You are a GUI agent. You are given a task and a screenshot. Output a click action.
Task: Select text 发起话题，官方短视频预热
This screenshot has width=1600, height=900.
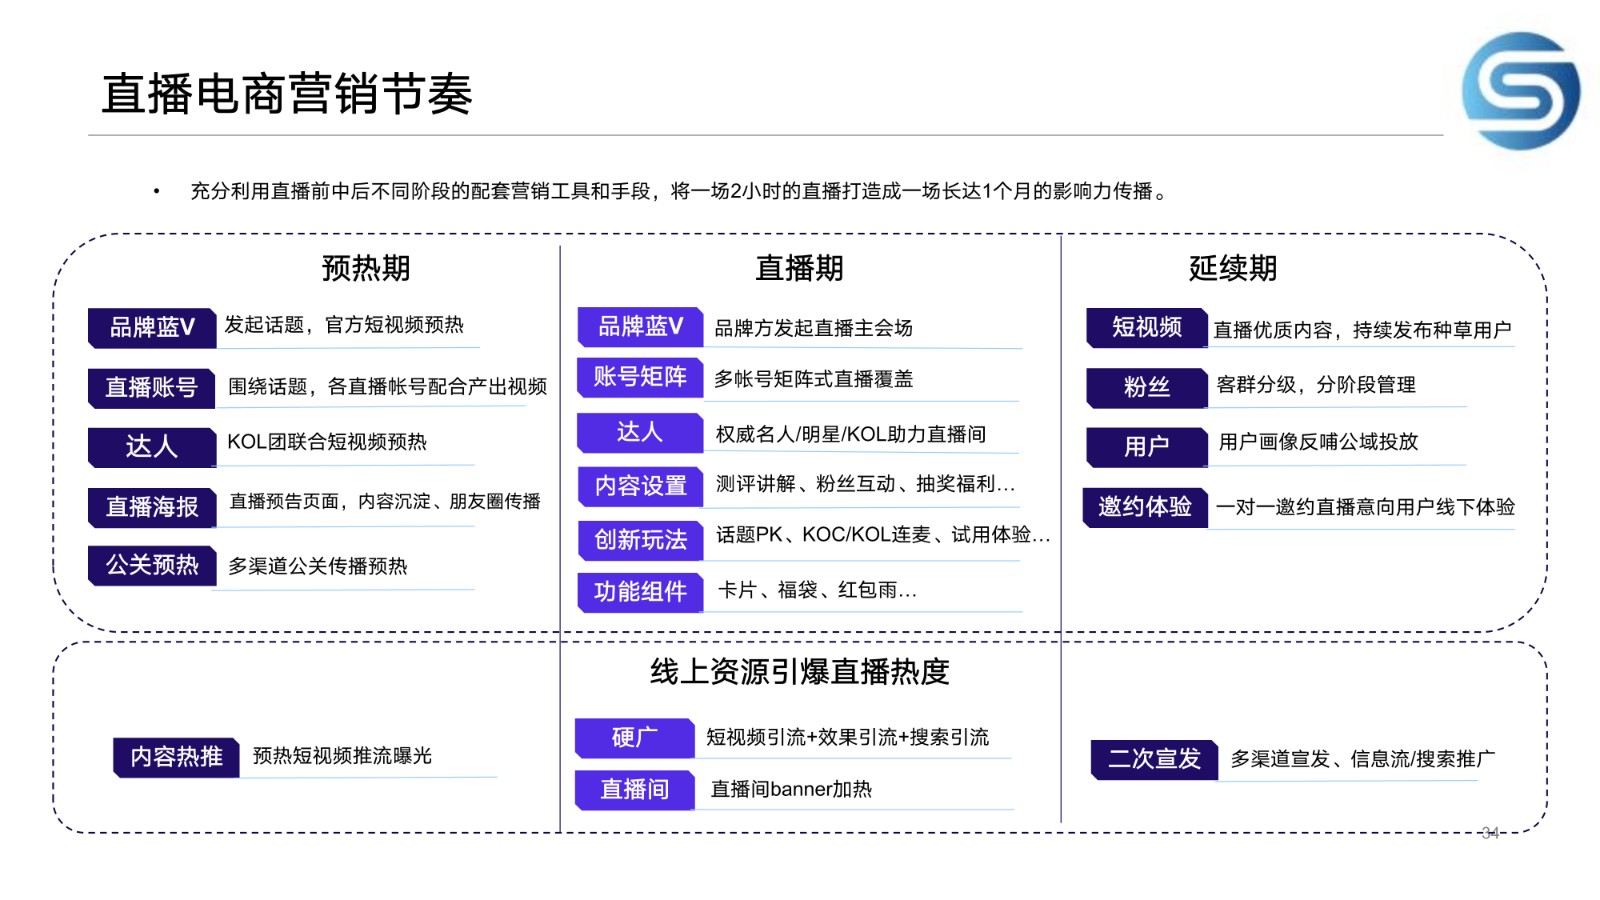(x=344, y=325)
